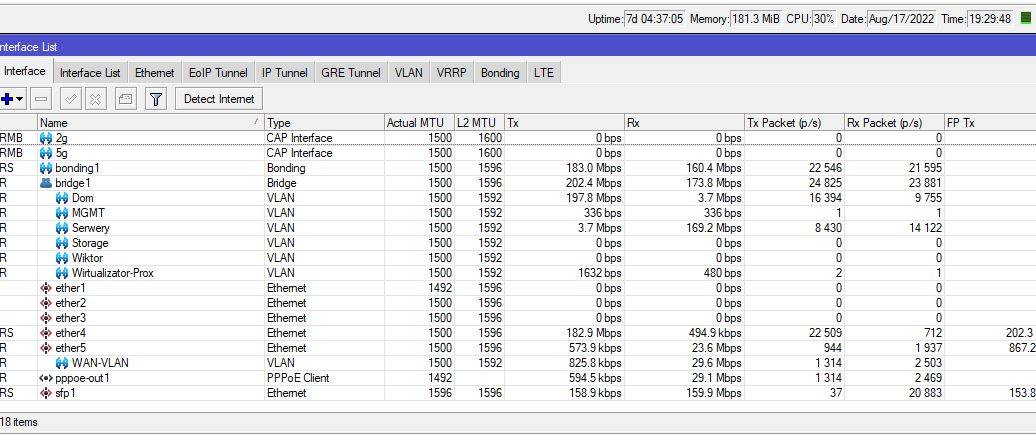The height and width of the screenshot is (435, 1036).
Task: Open the IP Tunnel tab
Action: click(x=285, y=73)
